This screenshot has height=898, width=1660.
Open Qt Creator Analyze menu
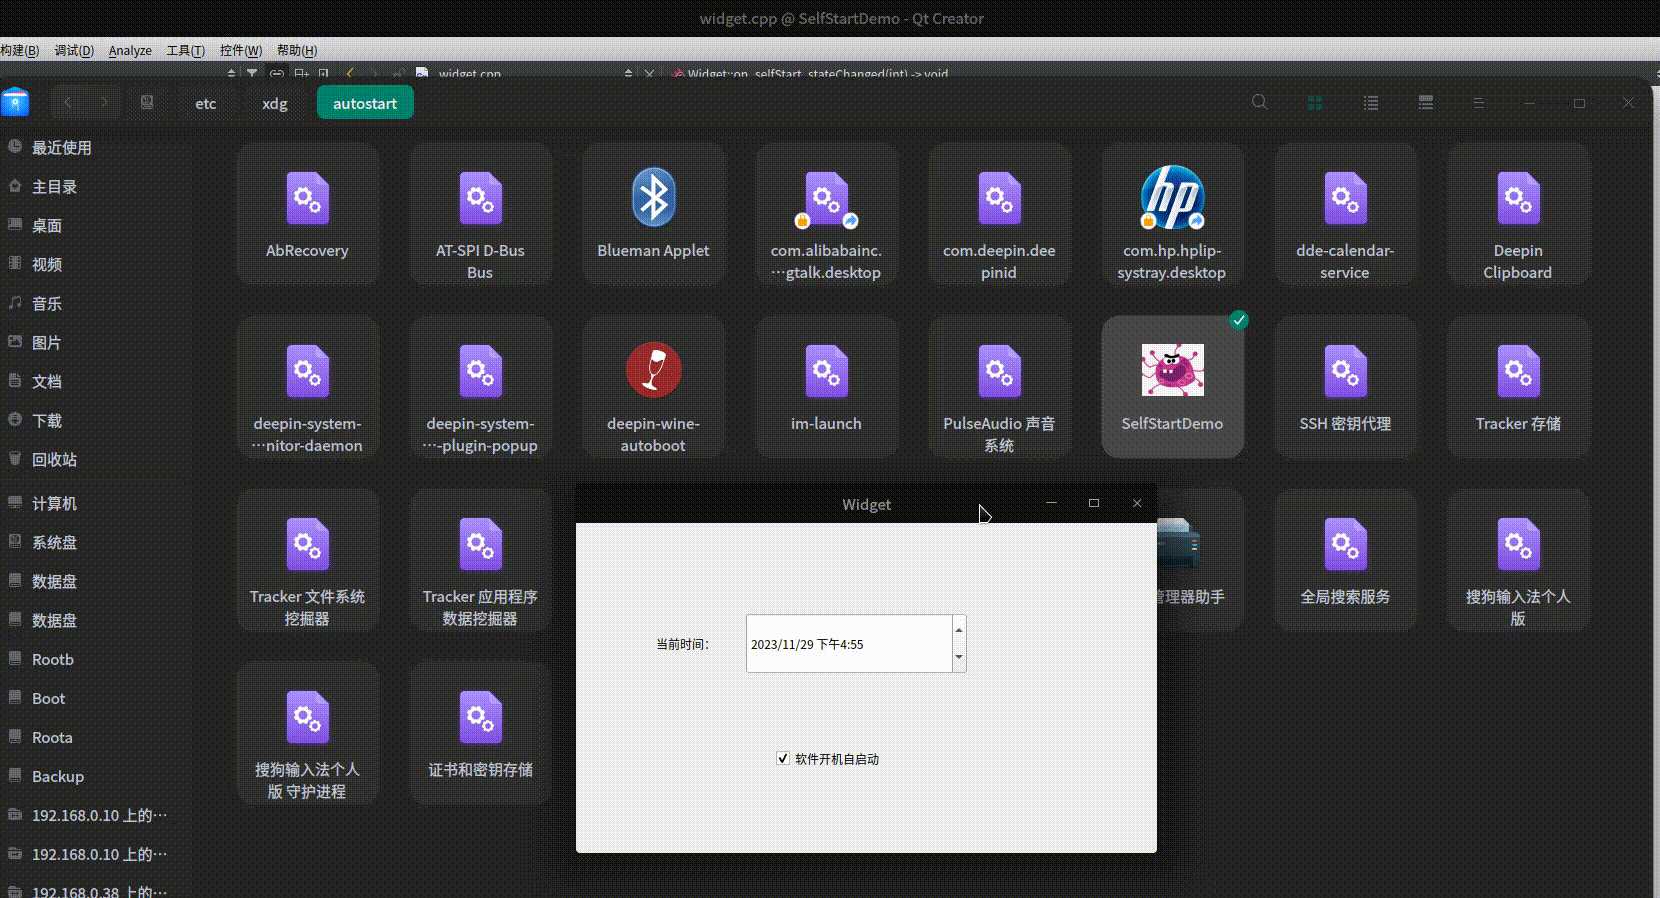tap(130, 50)
